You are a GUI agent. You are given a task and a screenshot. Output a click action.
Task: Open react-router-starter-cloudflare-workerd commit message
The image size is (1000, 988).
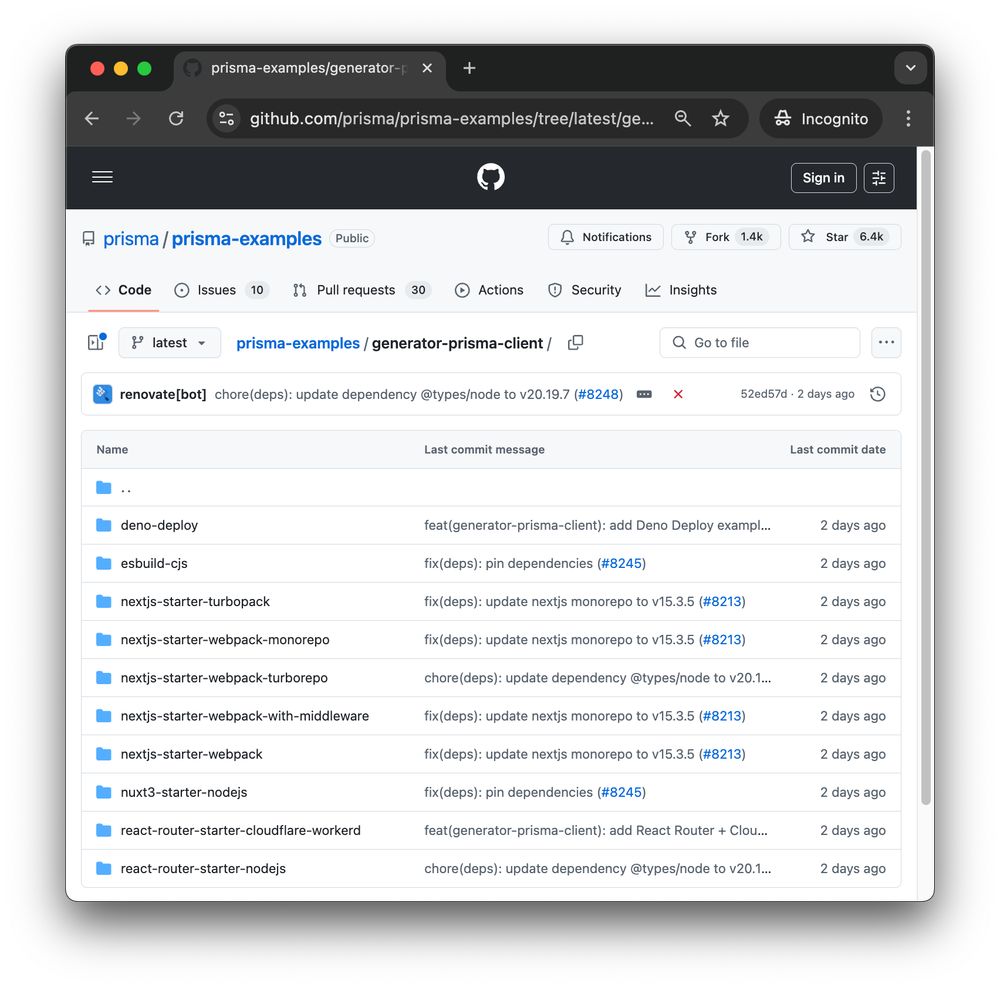596,830
